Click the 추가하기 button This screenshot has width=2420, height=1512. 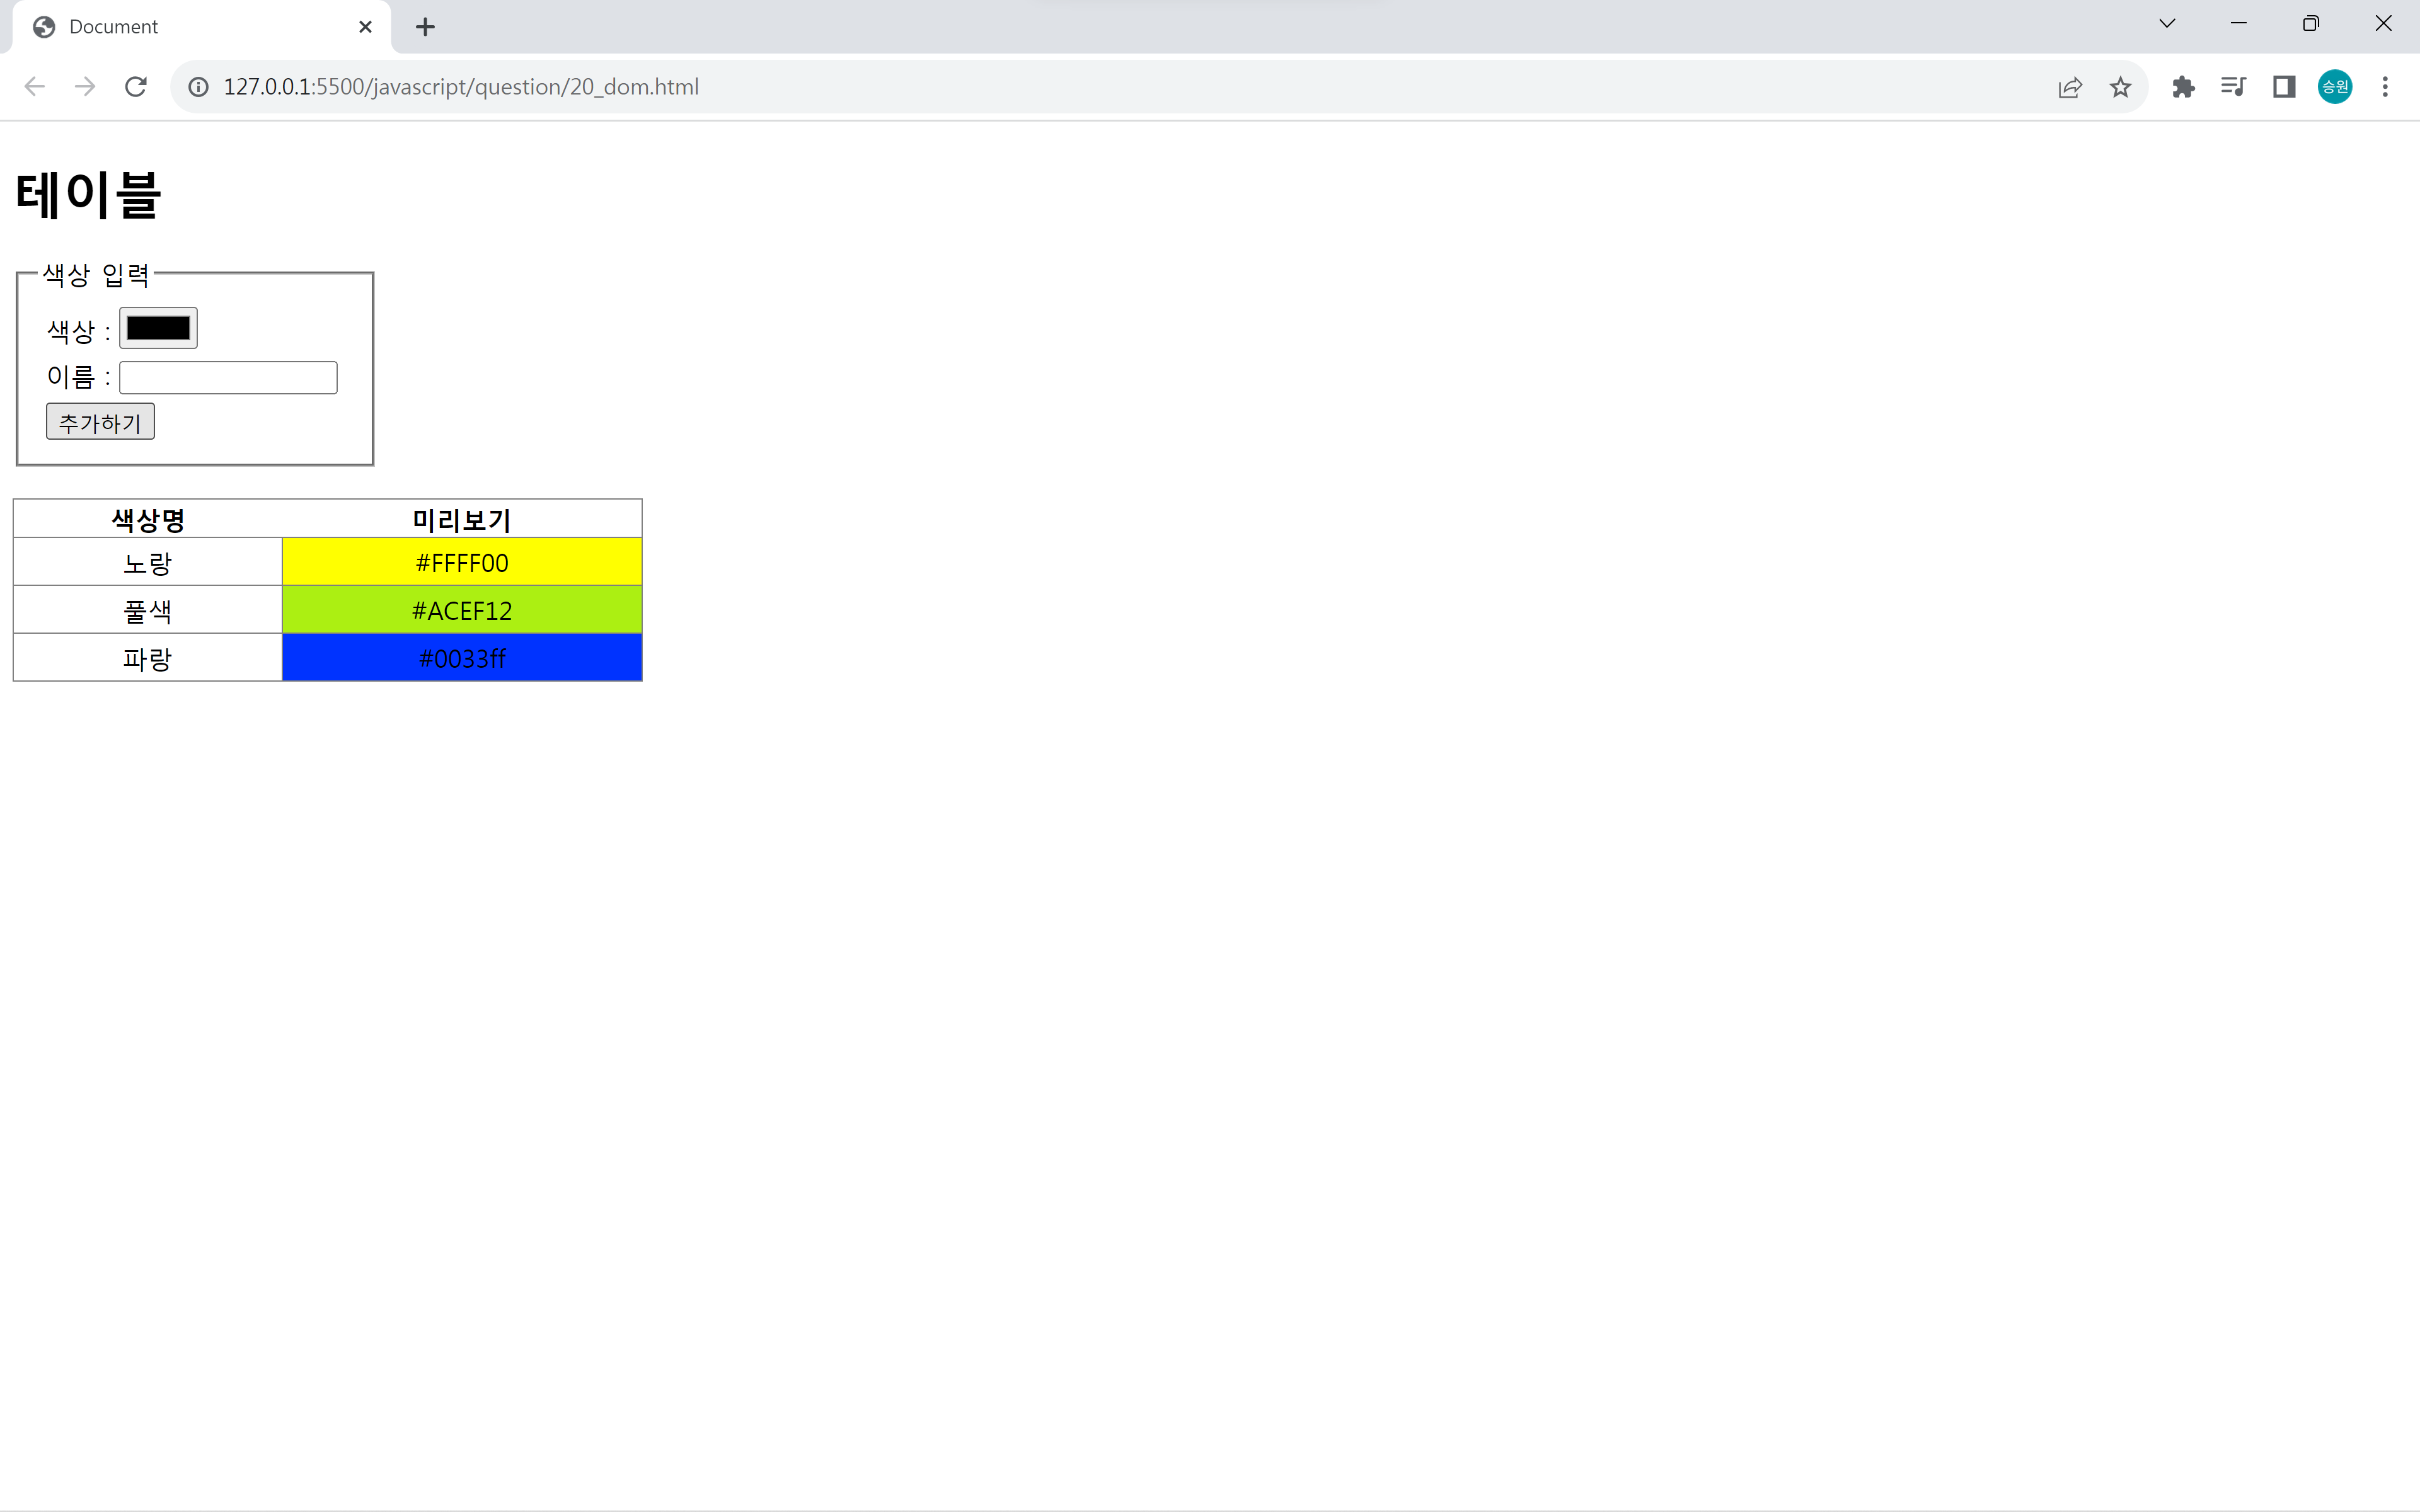coord(100,422)
